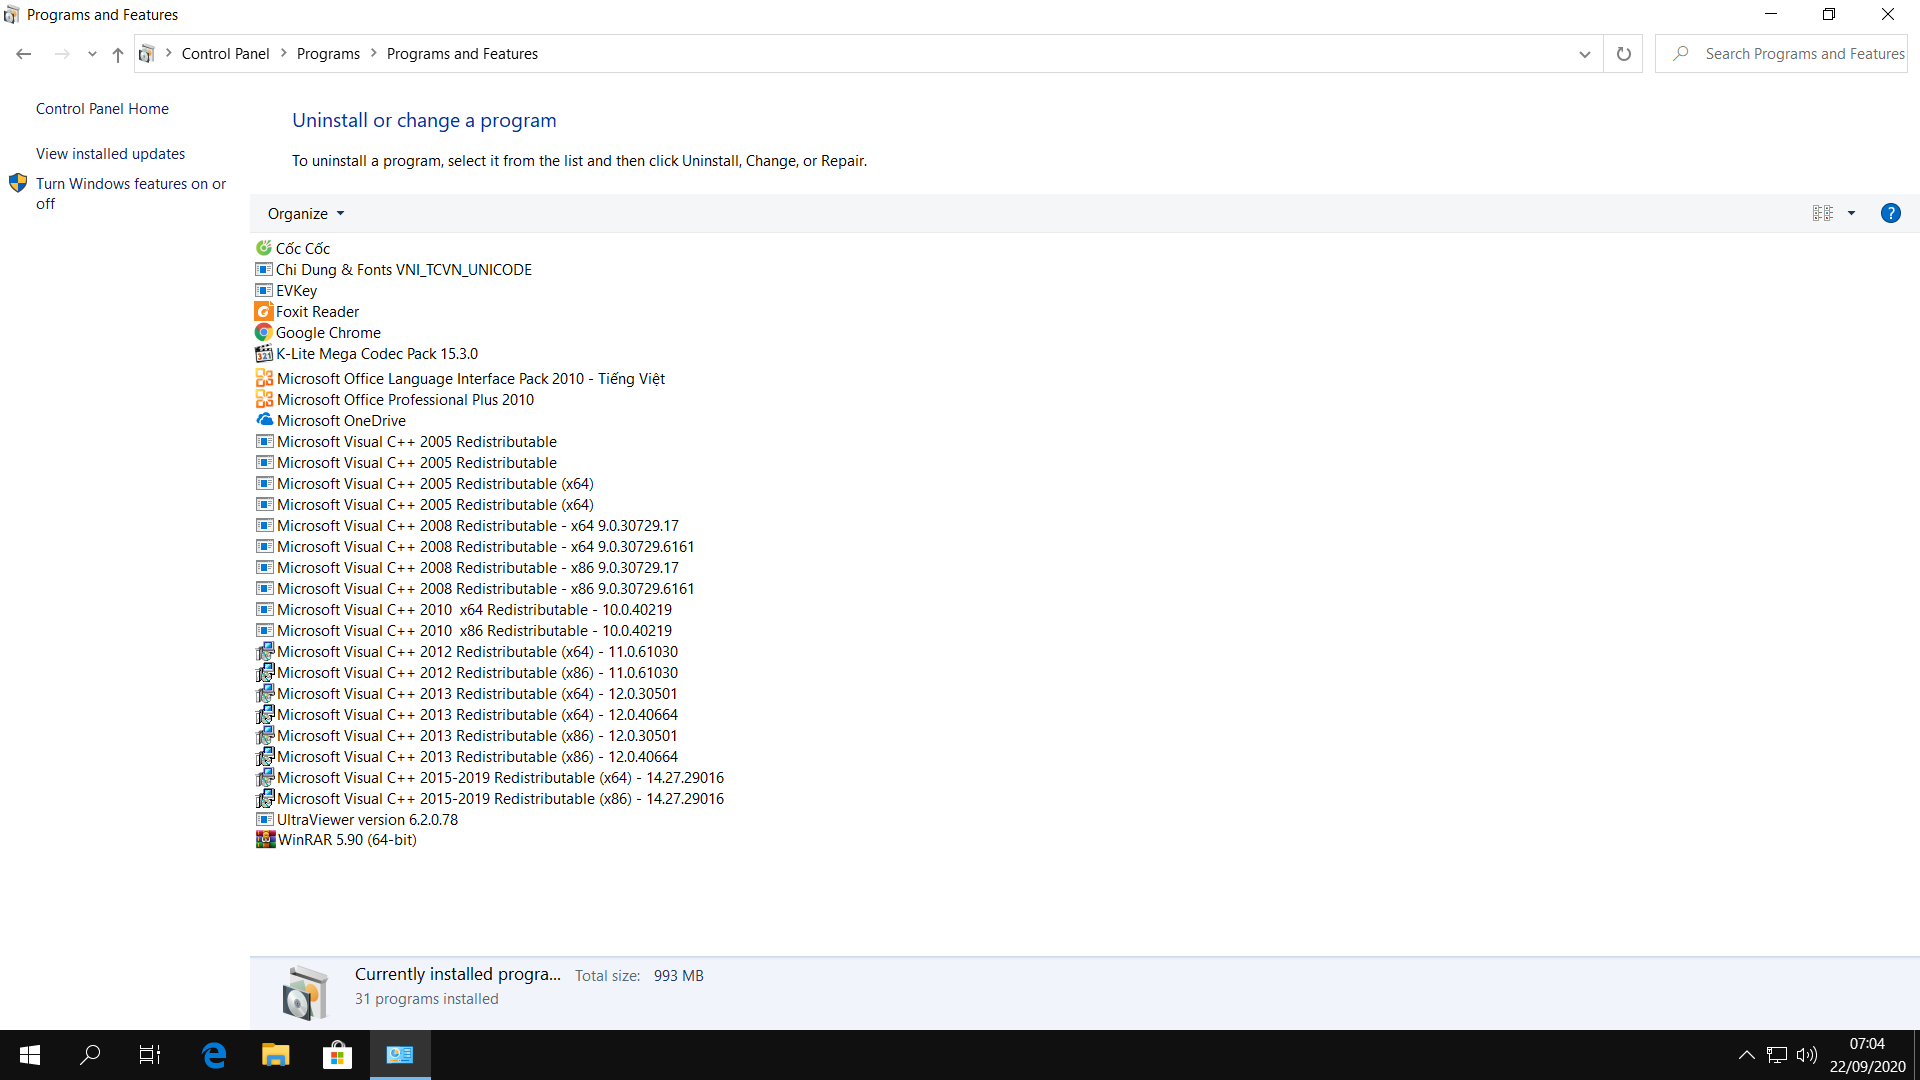Click the UltraViewer version 6.2.0.78 icon

coord(264,820)
